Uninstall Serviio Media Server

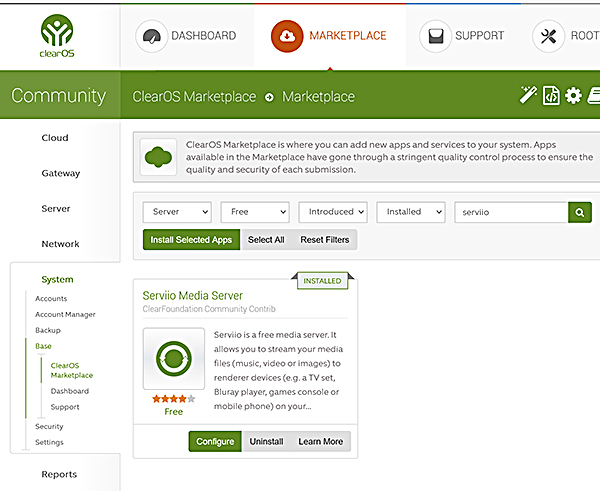[x=266, y=441]
